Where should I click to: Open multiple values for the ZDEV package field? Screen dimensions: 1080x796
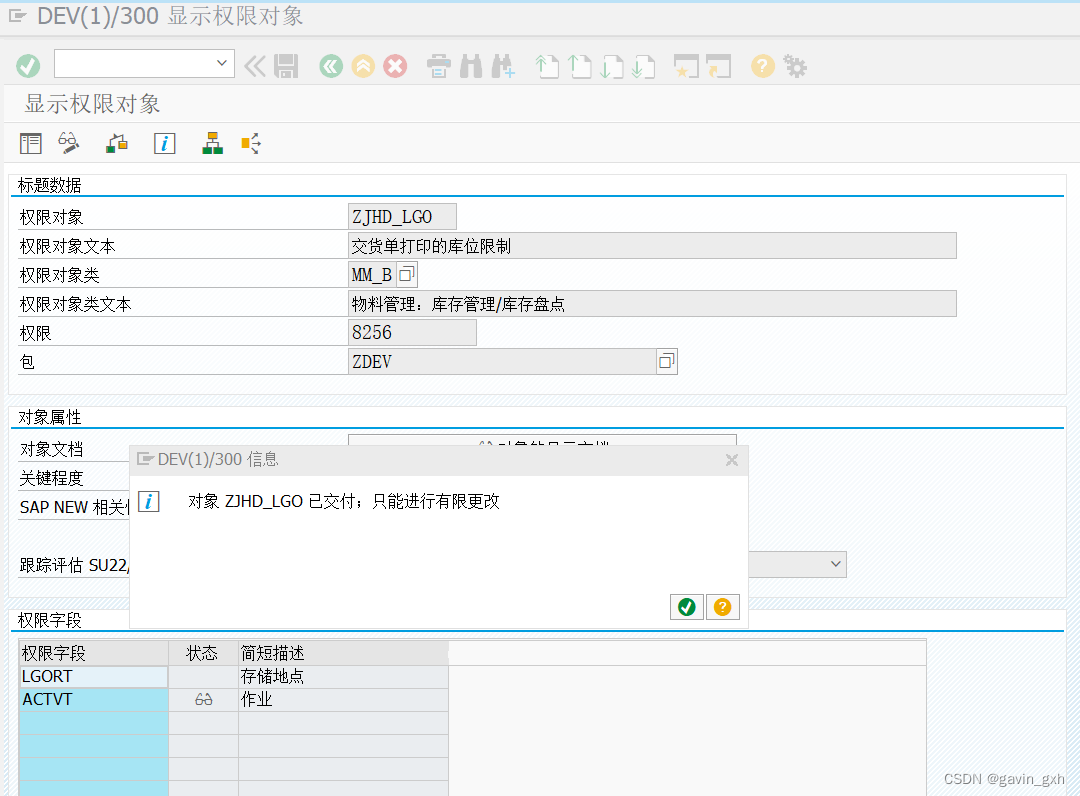tap(666, 361)
